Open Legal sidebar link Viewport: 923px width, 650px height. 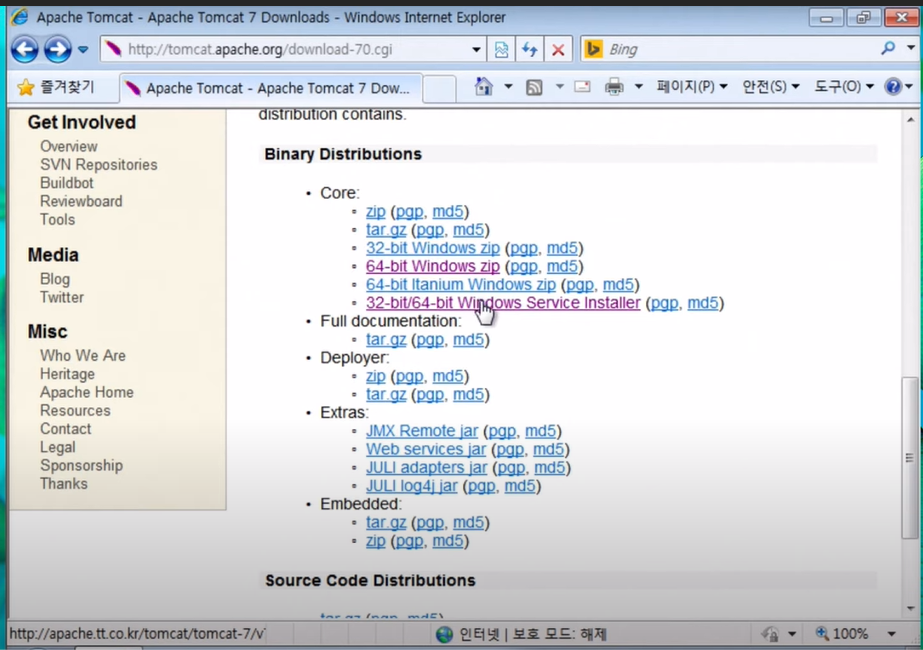58,447
